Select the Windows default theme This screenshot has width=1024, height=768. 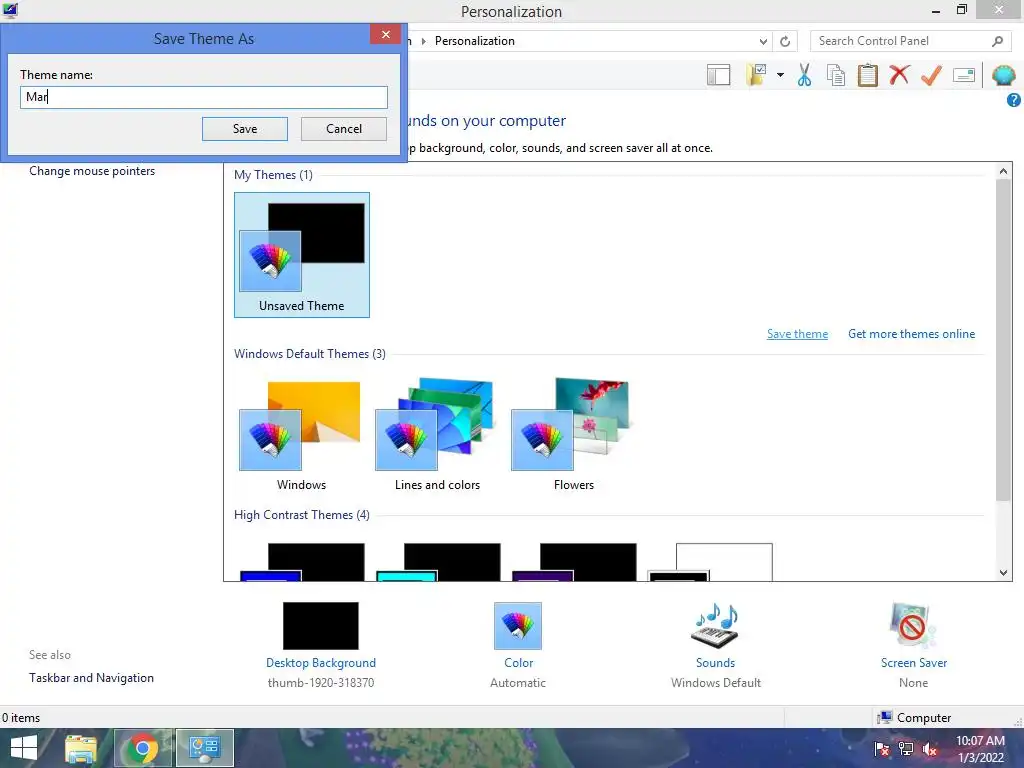301,434
